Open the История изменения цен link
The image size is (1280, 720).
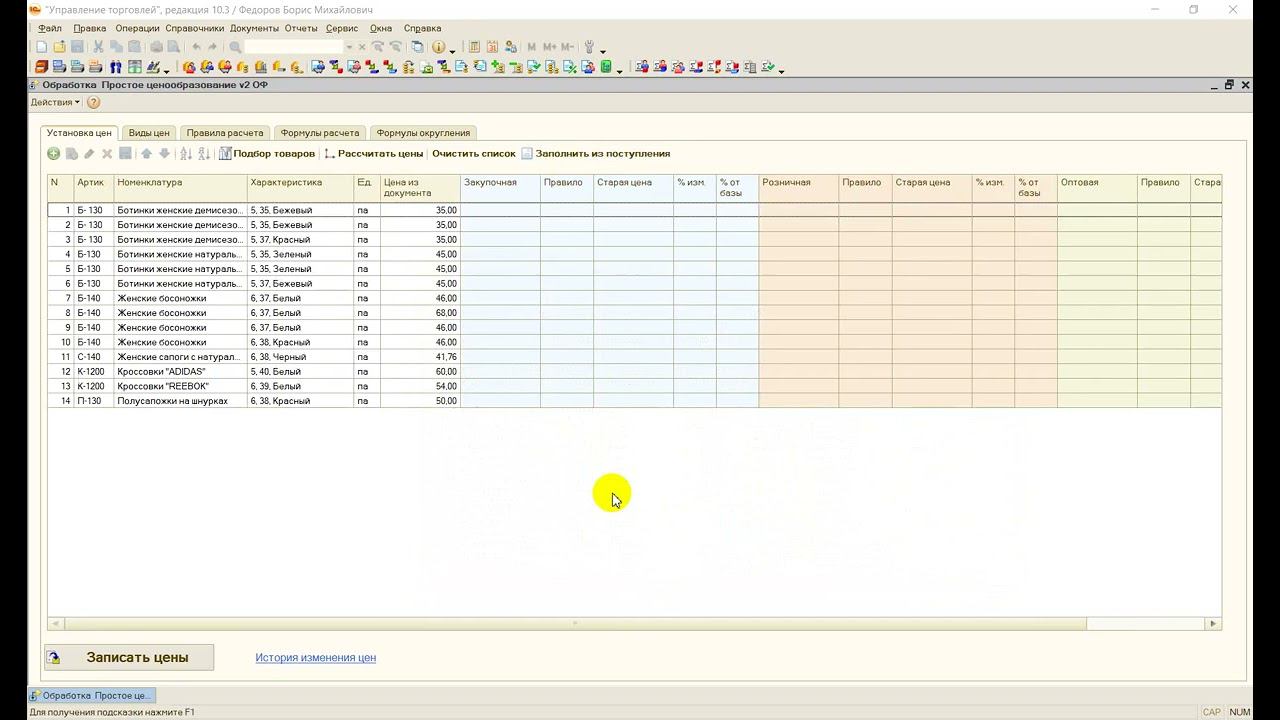(x=315, y=657)
